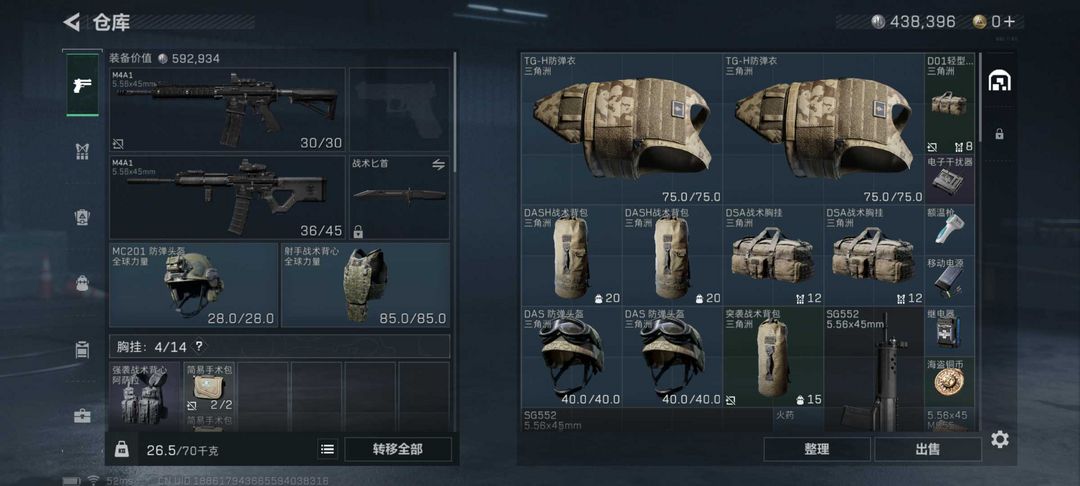The width and height of the screenshot is (1080, 486).
Task: Select the 海盗银币 coin item
Action: [950, 381]
